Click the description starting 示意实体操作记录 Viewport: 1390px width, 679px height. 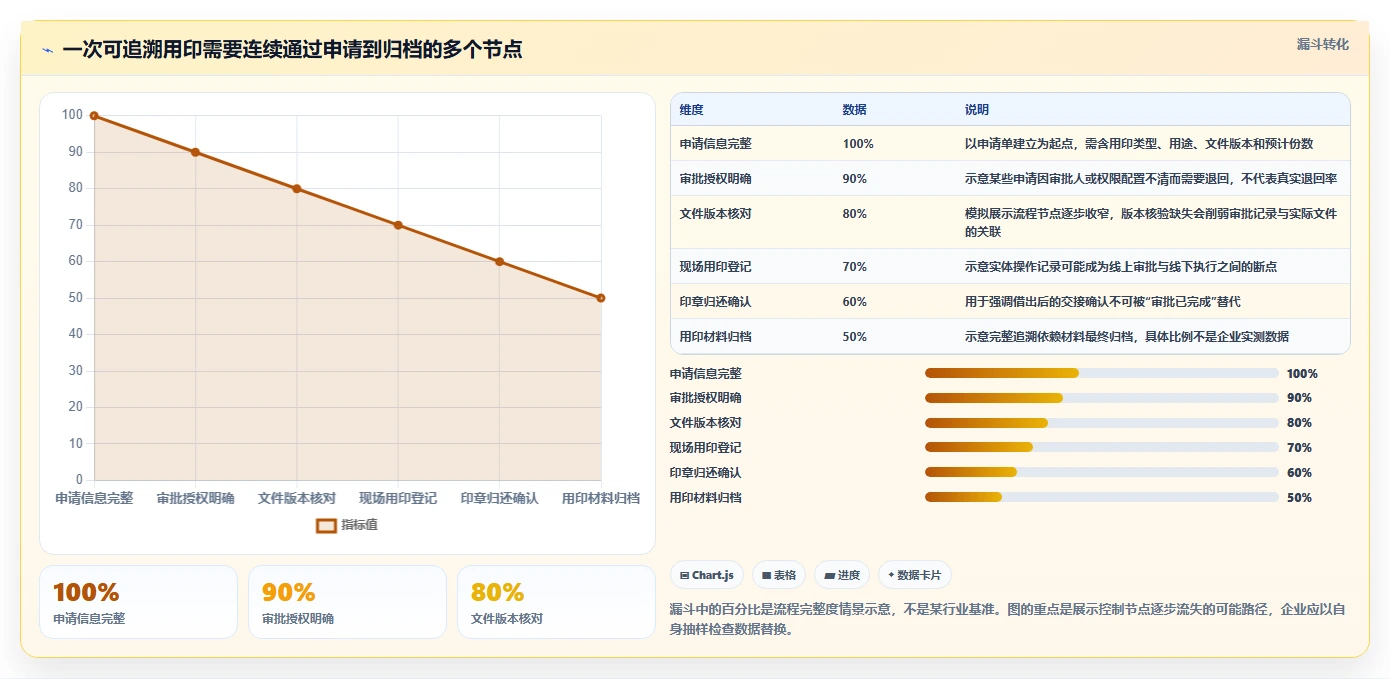coord(1121,267)
